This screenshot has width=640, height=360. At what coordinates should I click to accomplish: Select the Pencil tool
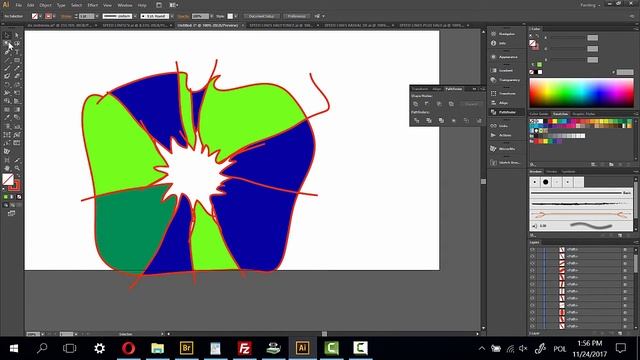[x=17, y=68]
